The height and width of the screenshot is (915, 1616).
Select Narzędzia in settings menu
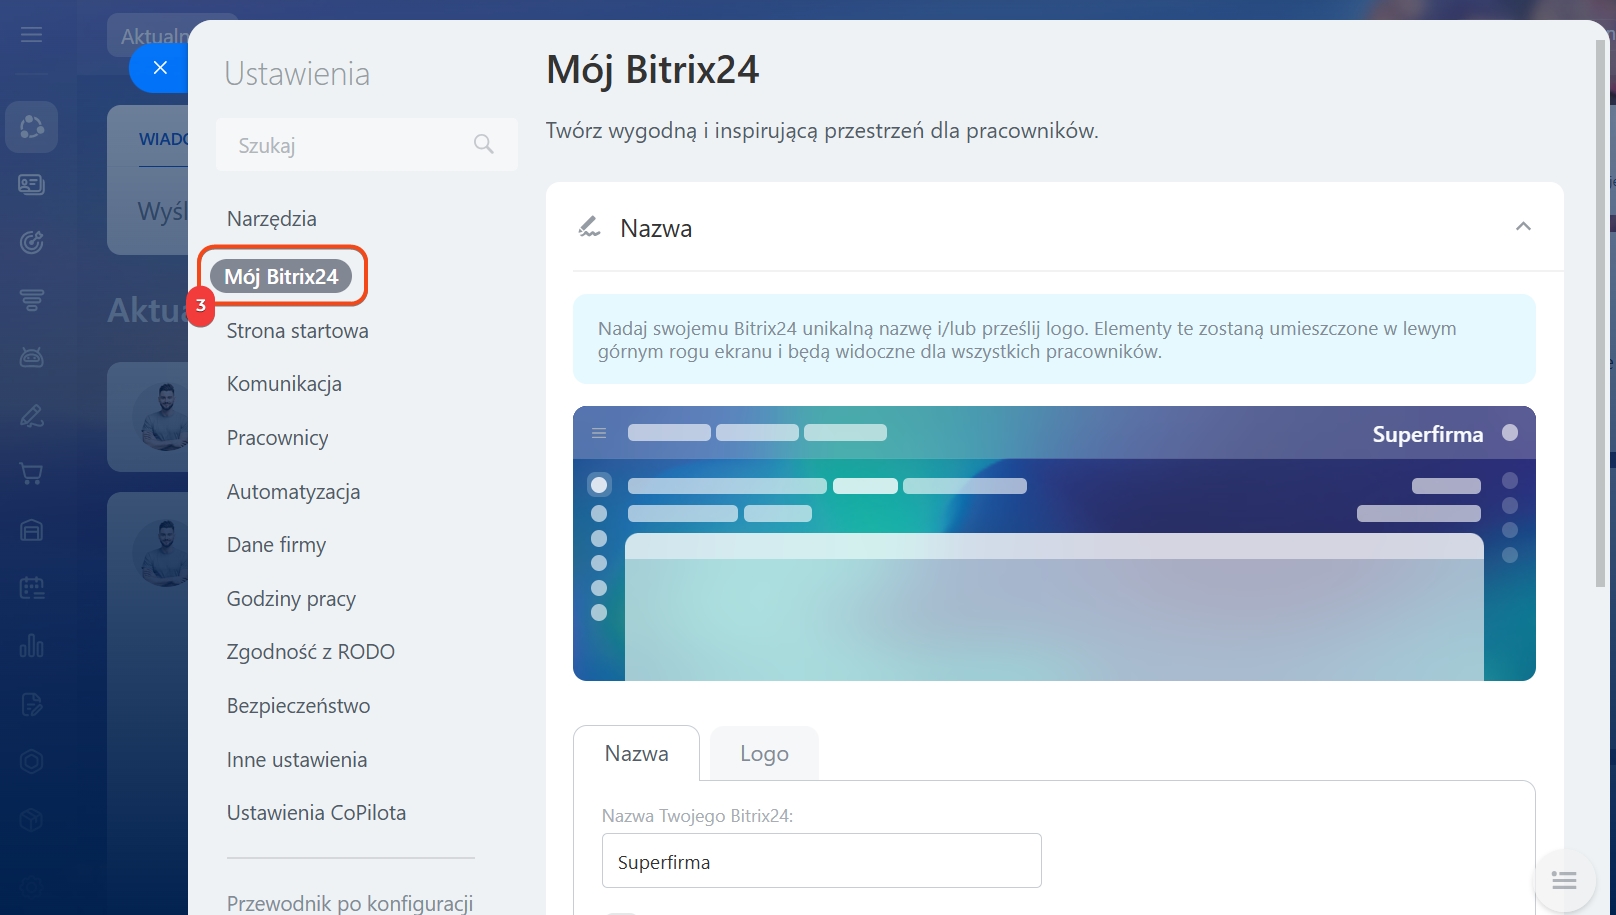(x=272, y=219)
